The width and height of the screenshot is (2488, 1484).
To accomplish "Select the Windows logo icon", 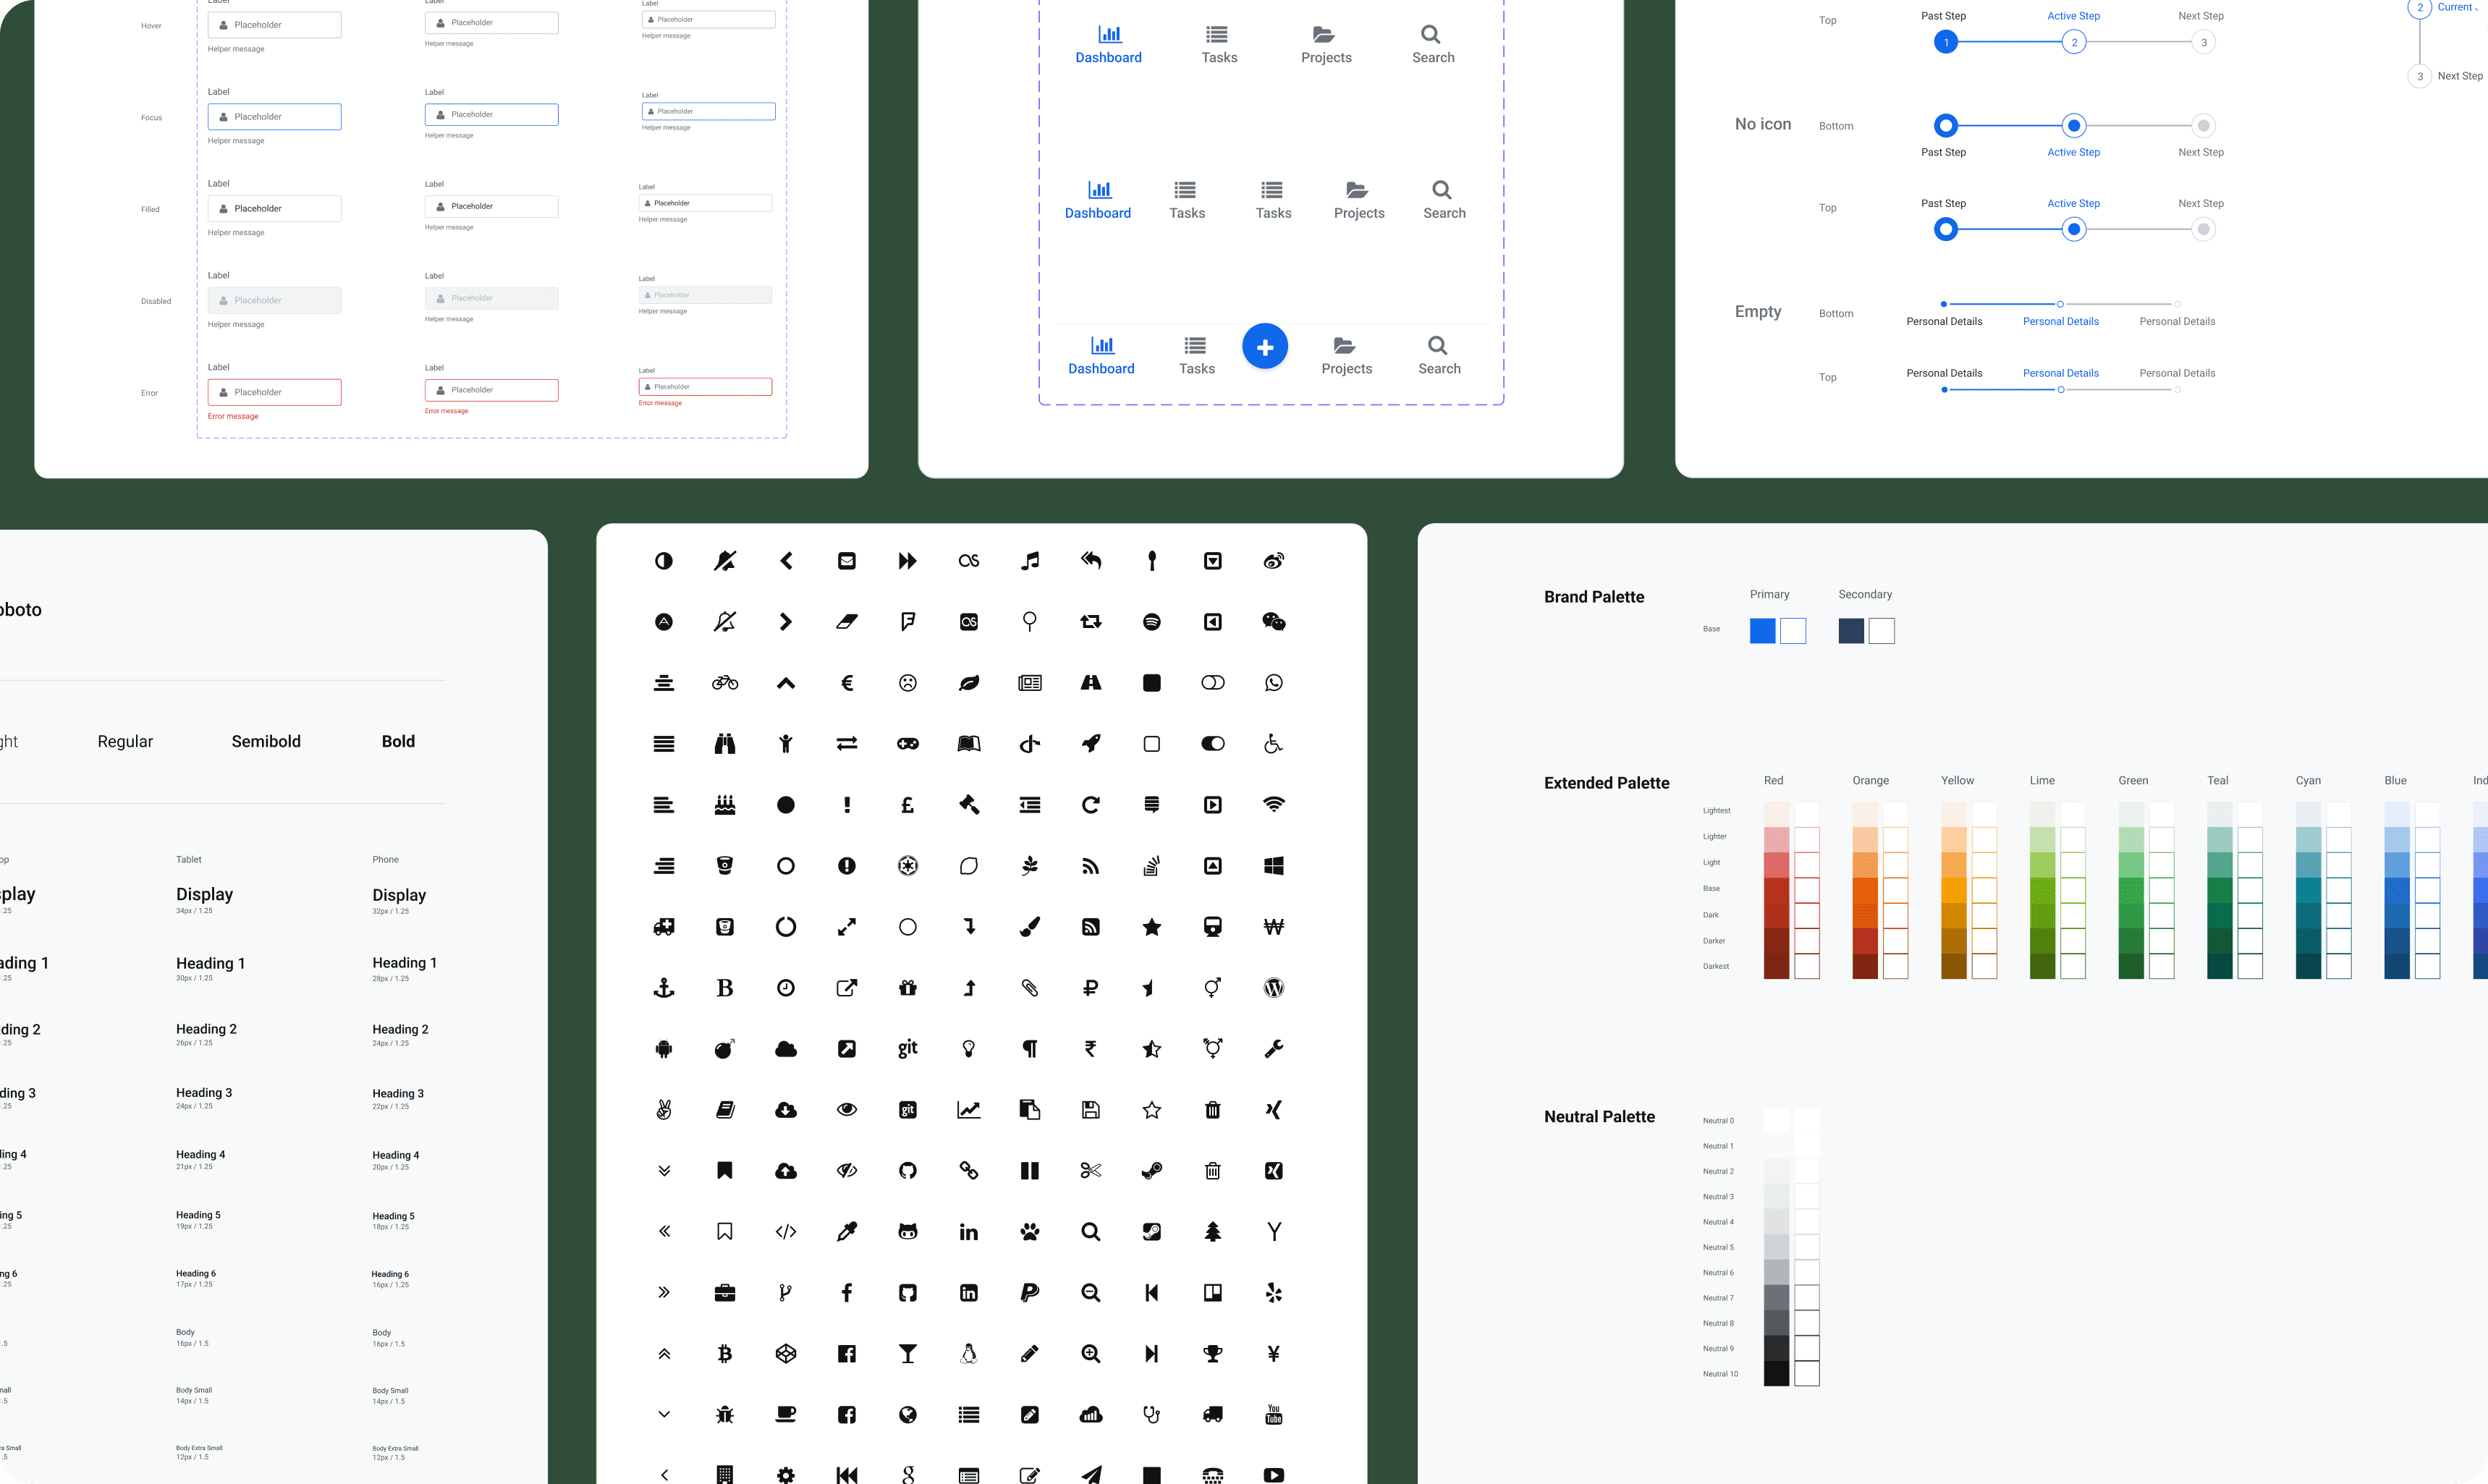I will [1273, 866].
